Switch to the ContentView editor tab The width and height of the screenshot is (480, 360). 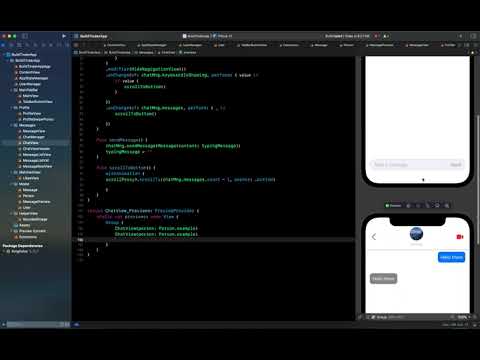[x=114, y=45]
